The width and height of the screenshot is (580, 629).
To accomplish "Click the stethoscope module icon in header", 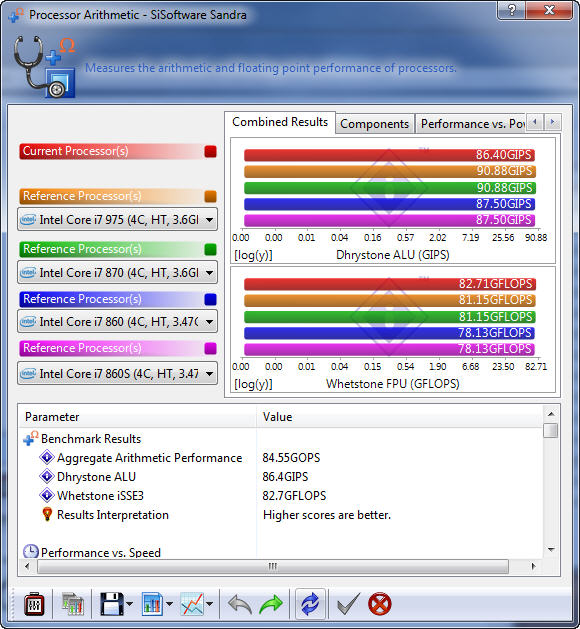I will click(x=44, y=67).
